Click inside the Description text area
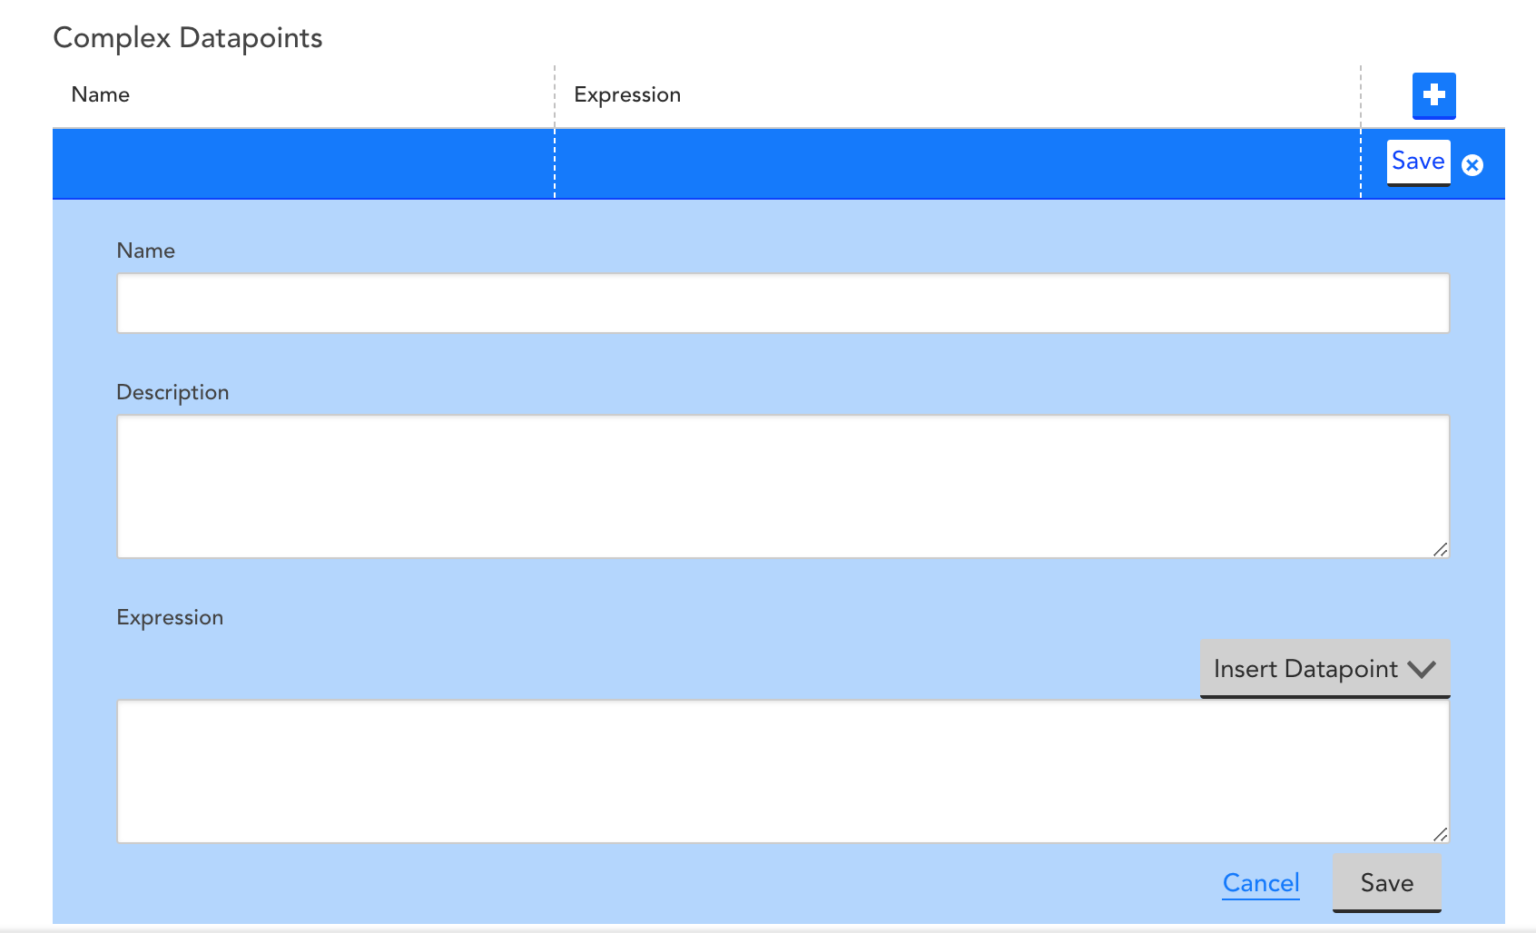The width and height of the screenshot is (1536, 933). pyautogui.click(x=782, y=486)
